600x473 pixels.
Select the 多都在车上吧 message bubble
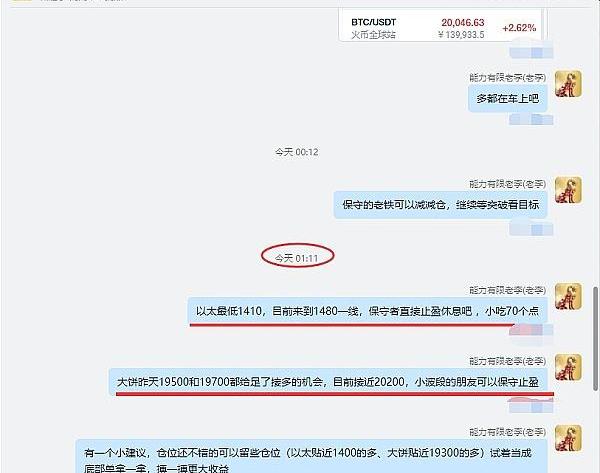click(x=508, y=97)
